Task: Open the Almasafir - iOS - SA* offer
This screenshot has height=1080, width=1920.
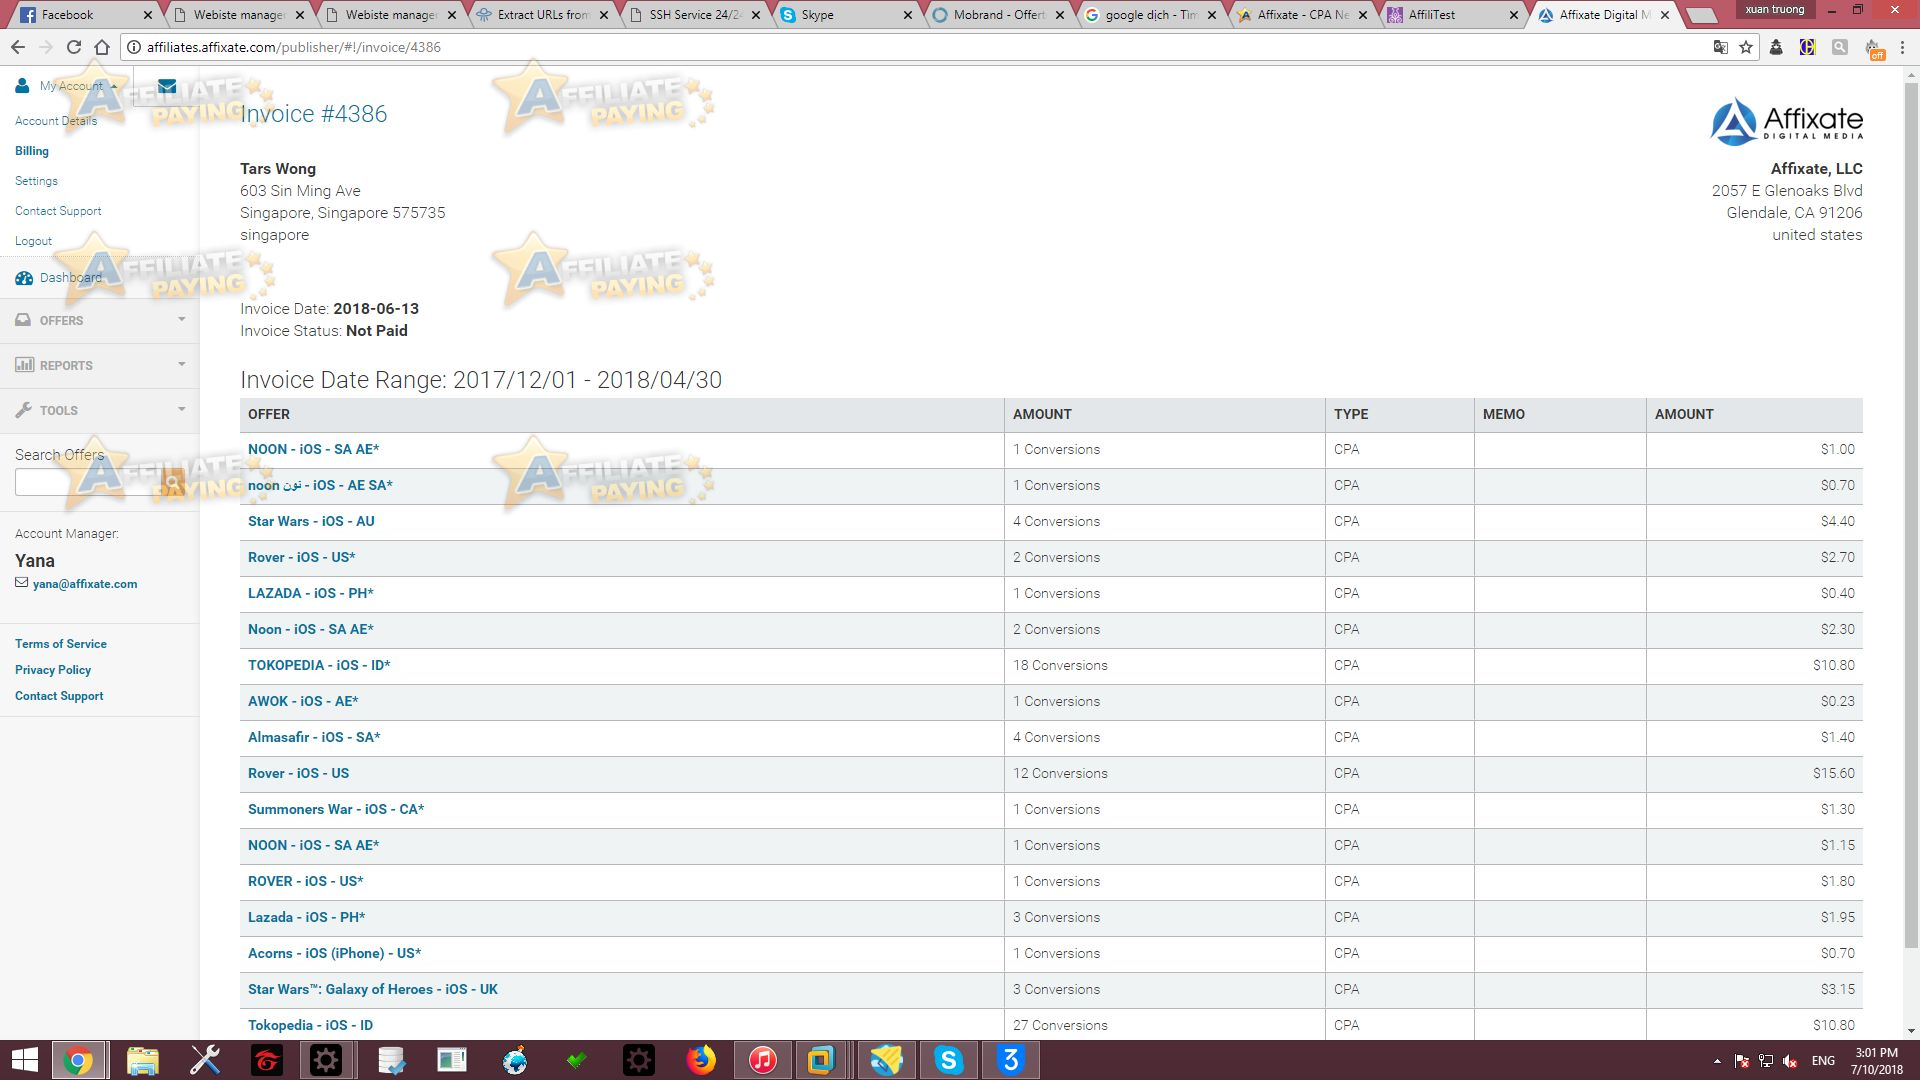Action: [x=314, y=737]
